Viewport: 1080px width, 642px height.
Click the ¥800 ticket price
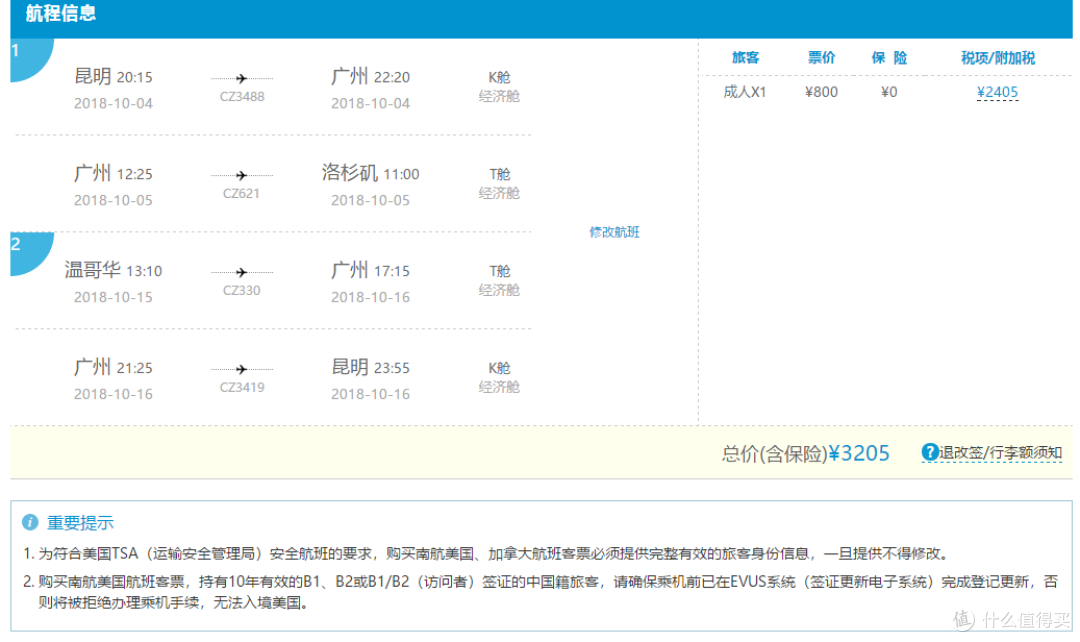coord(821,92)
